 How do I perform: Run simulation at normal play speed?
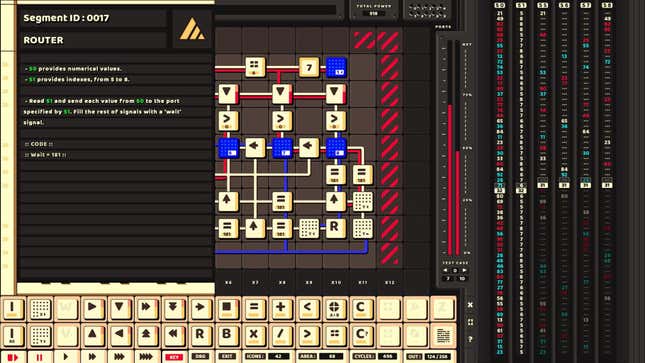pyautogui.click(x=66, y=357)
